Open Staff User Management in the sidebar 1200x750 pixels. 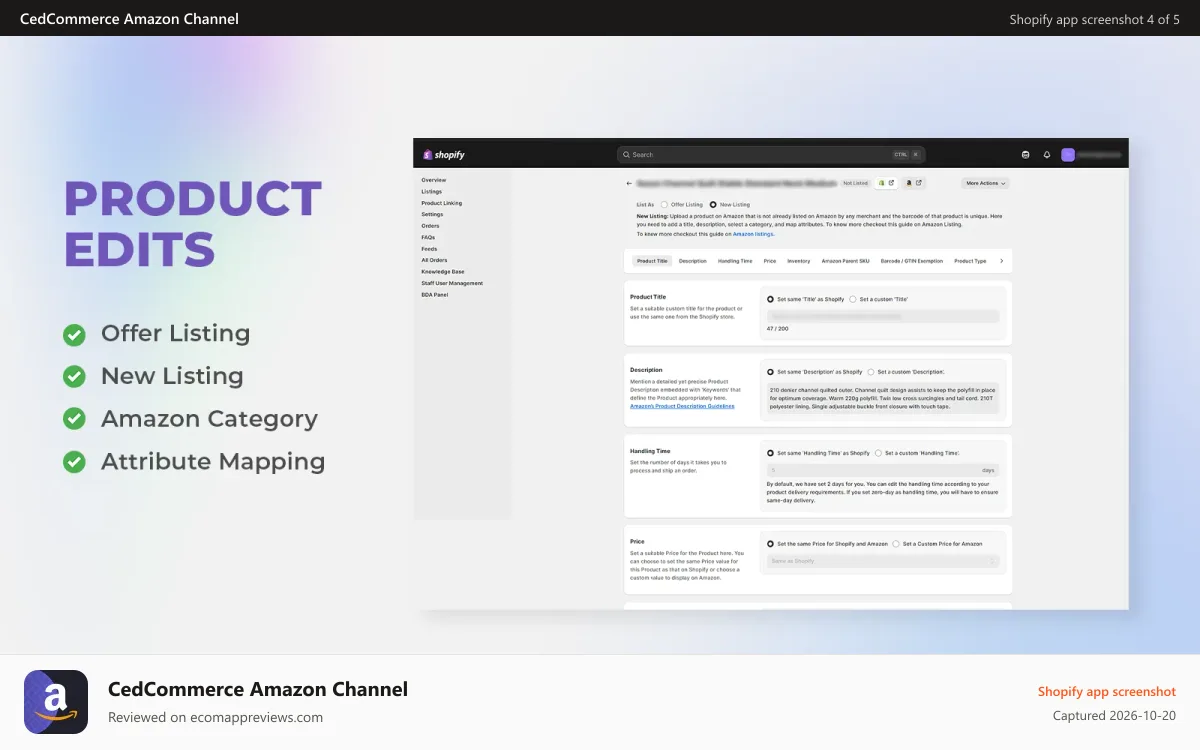point(452,283)
